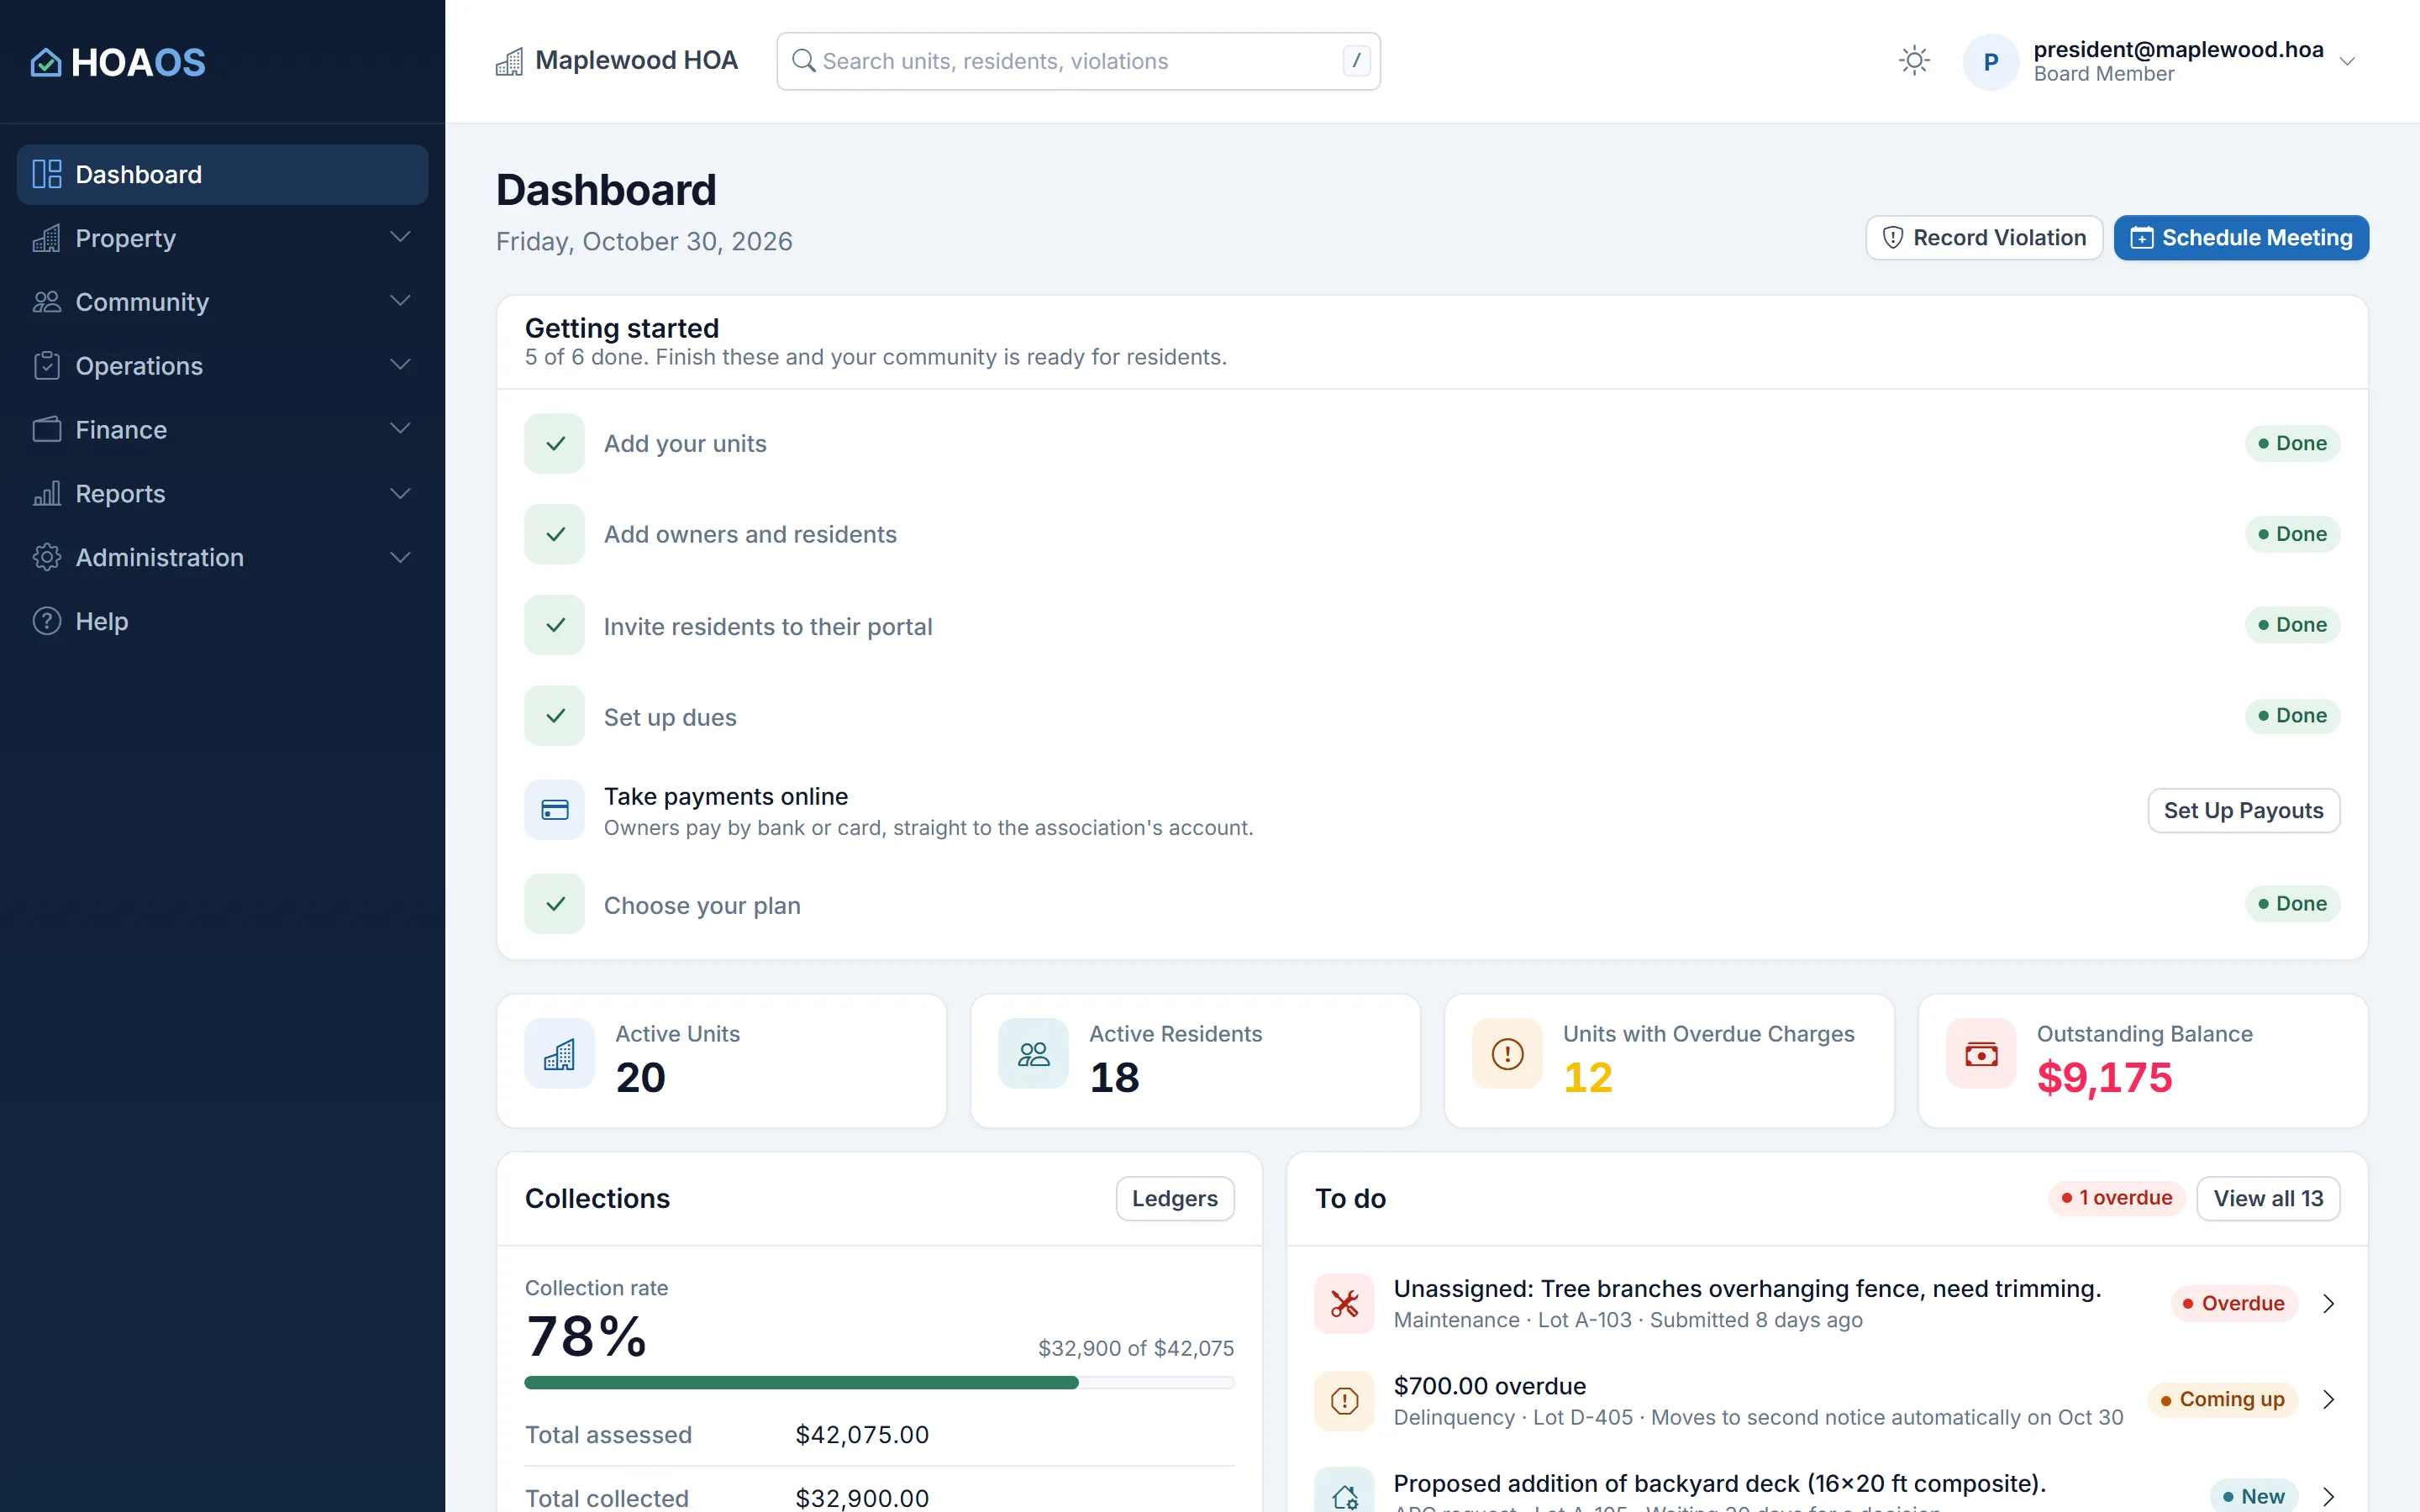This screenshot has height=1512, width=2420.
Task: Open the Administration sidebar section
Action: [x=222, y=557]
